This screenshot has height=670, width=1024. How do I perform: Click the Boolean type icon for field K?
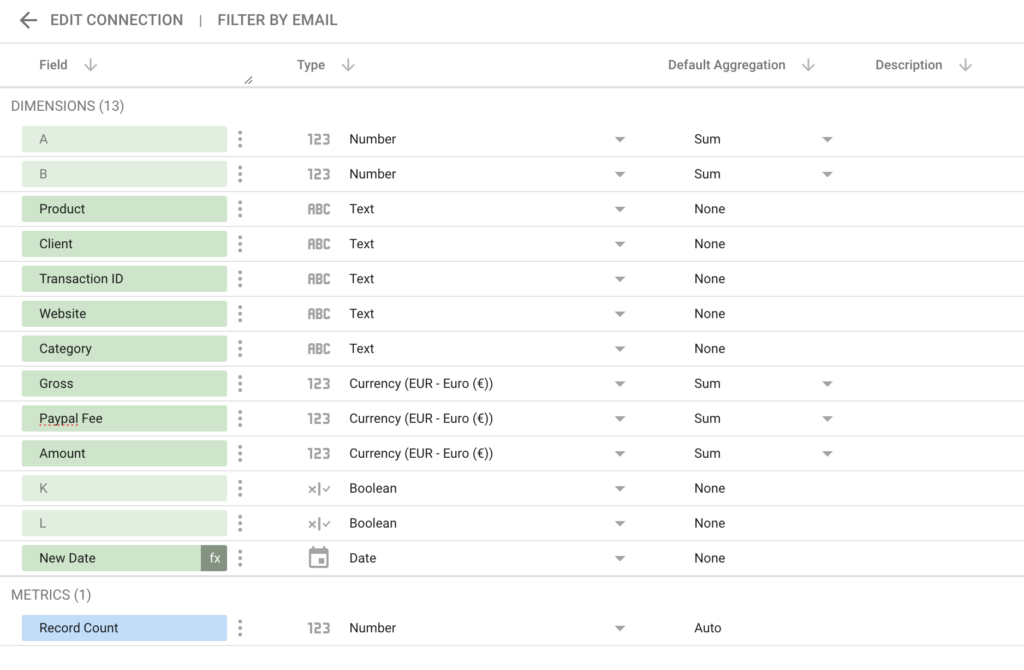(318, 488)
